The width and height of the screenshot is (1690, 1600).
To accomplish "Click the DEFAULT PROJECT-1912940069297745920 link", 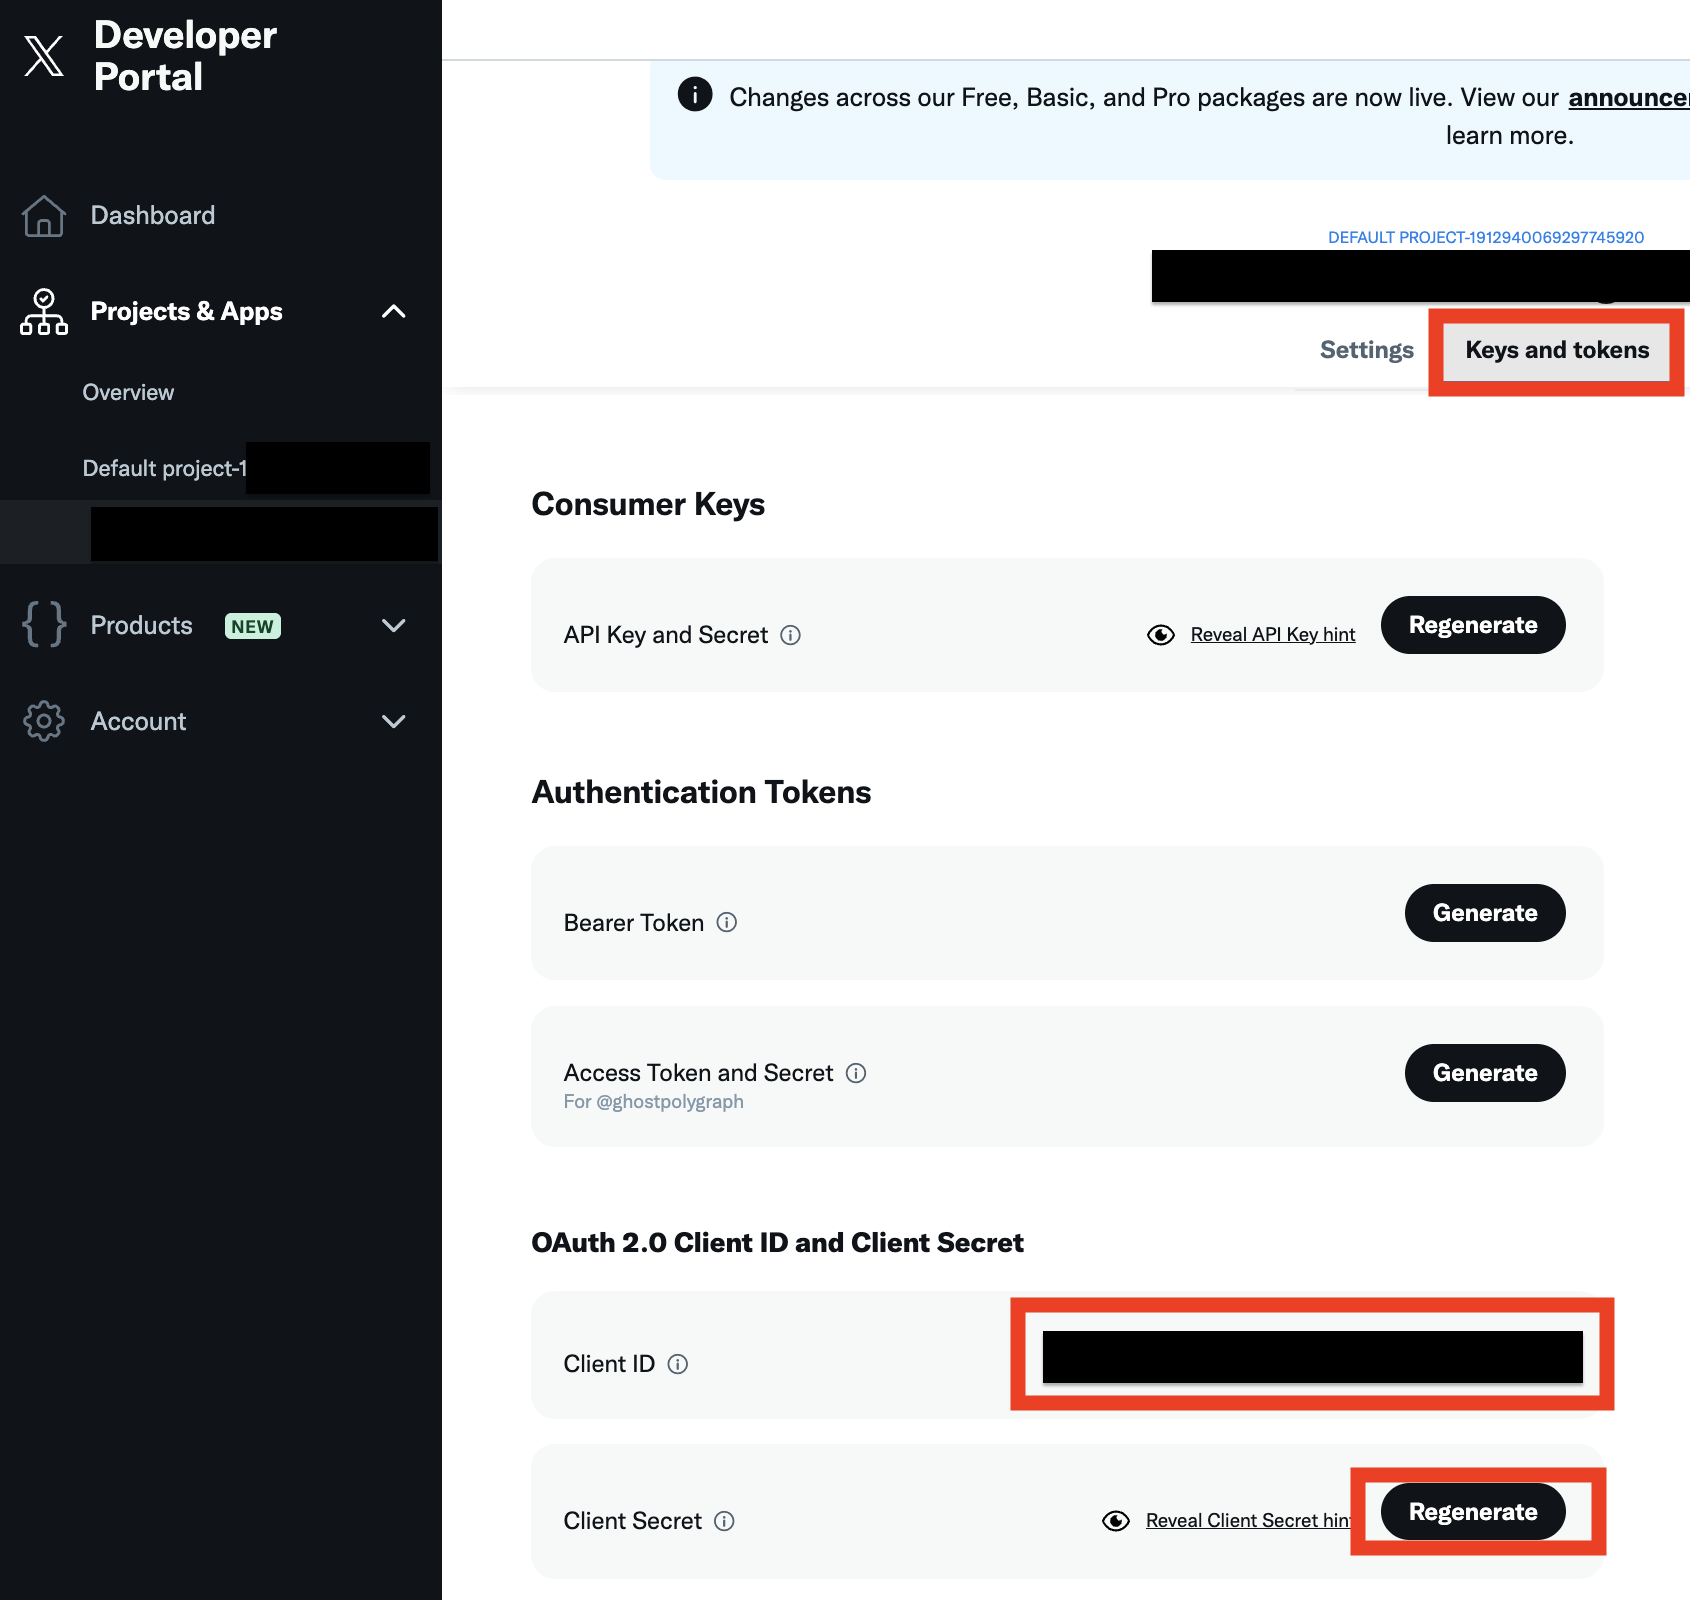I will [x=1486, y=237].
